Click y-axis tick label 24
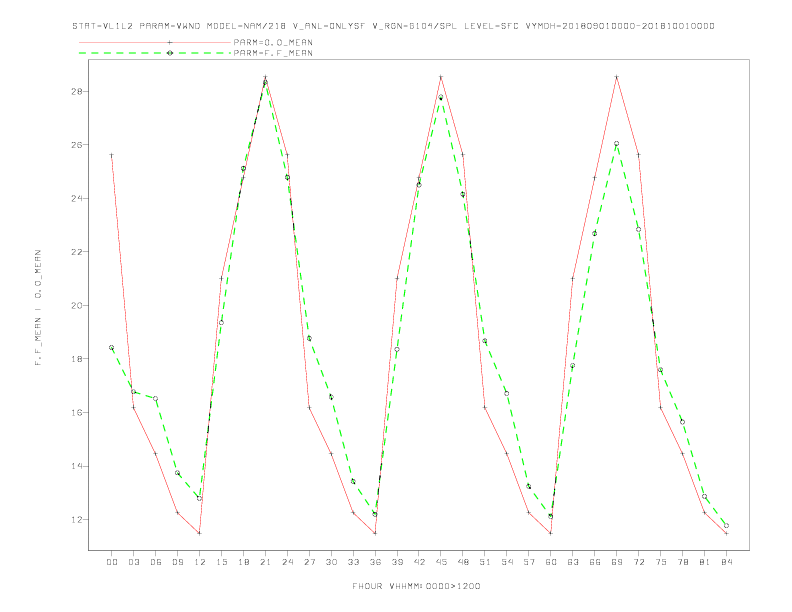This screenshot has height=612, width=792. (77, 198)
